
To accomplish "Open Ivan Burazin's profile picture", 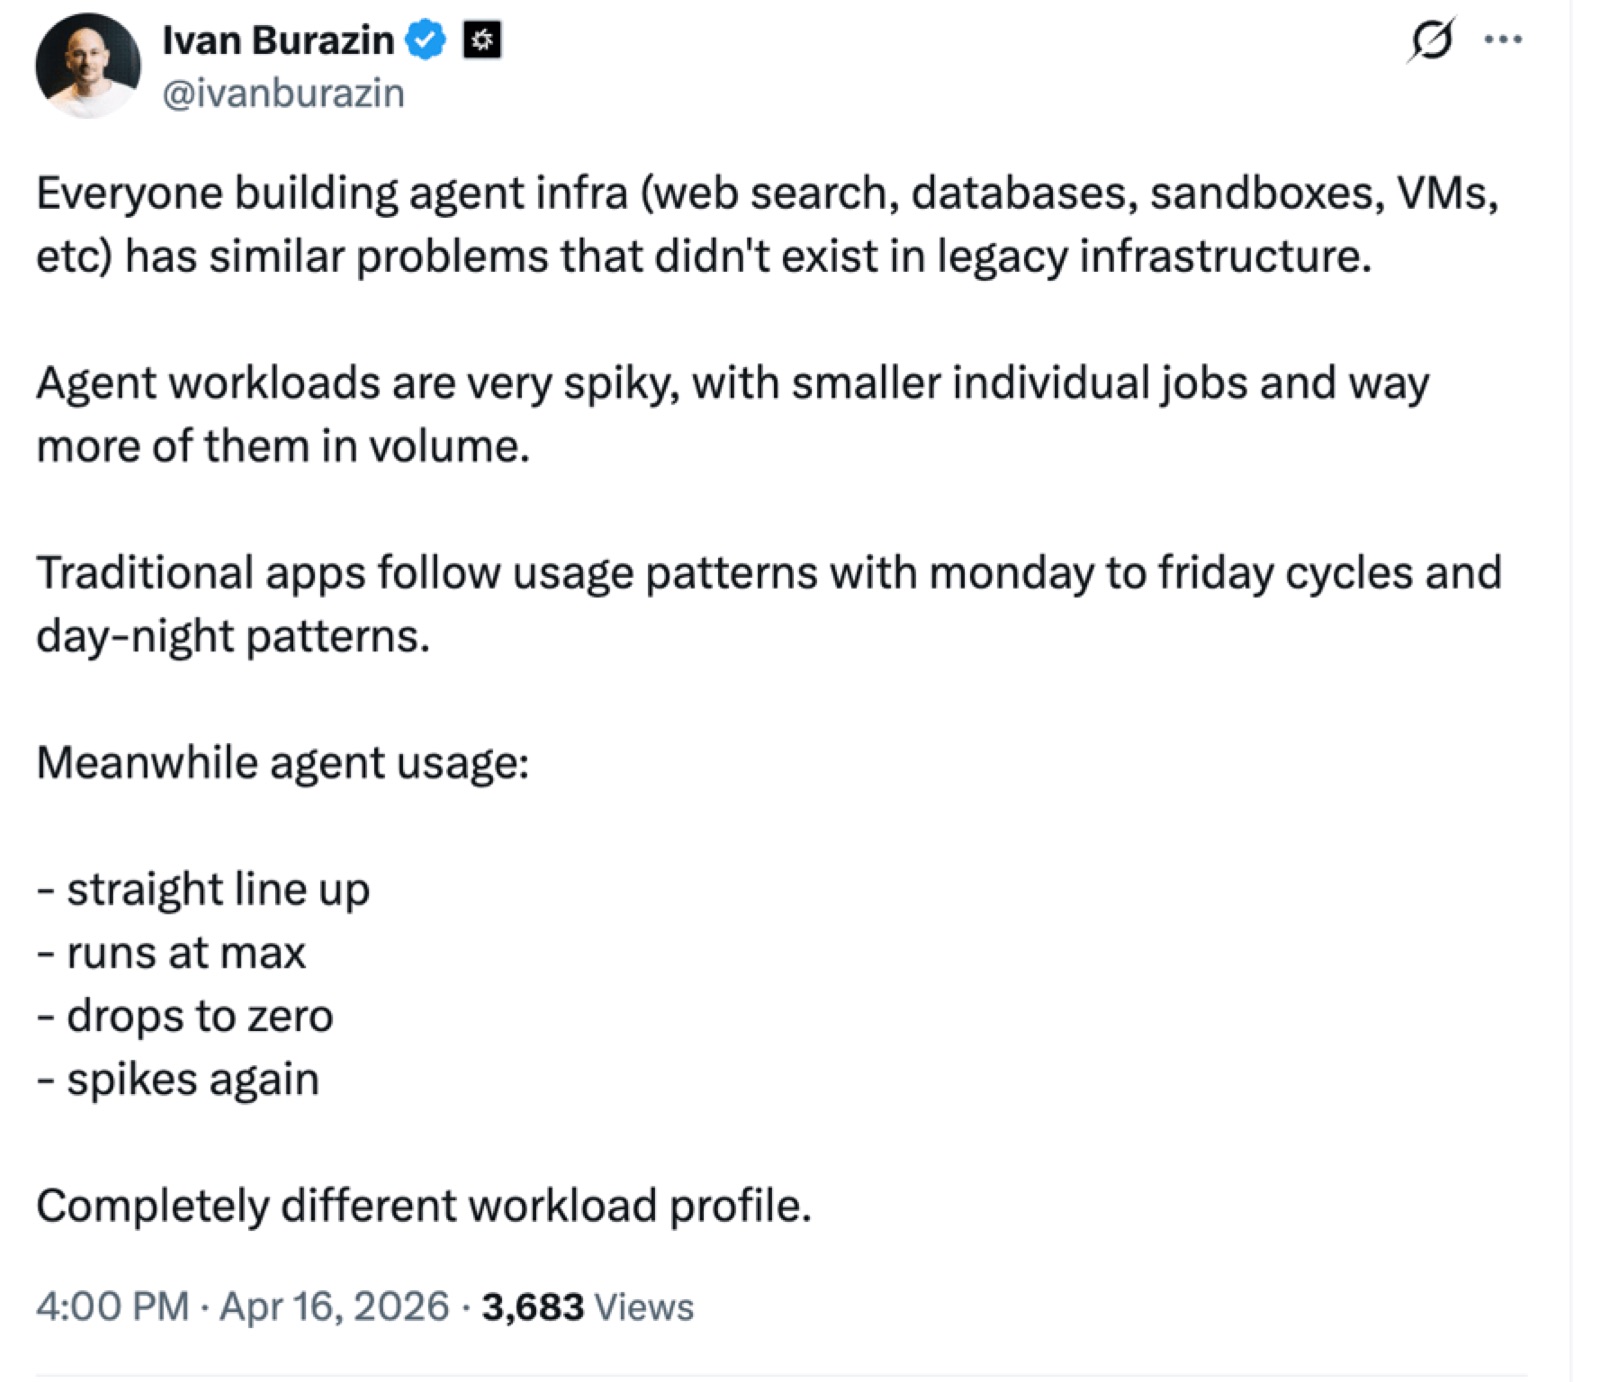I will click(x=88, y=66).
